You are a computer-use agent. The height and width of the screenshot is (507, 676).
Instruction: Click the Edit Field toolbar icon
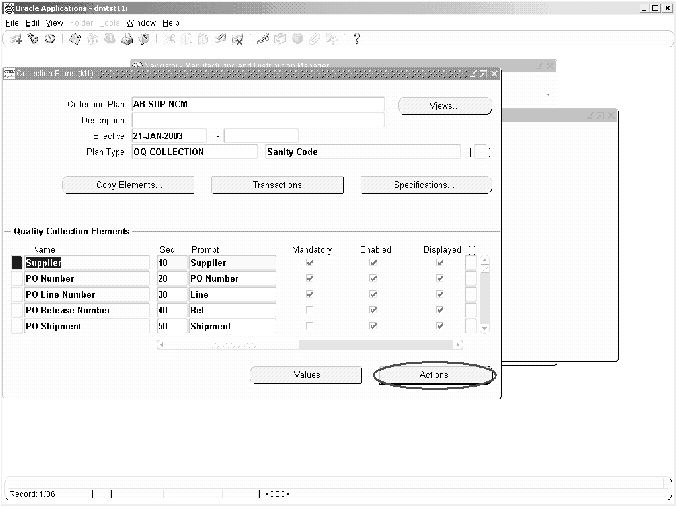(x=263, y=39)
